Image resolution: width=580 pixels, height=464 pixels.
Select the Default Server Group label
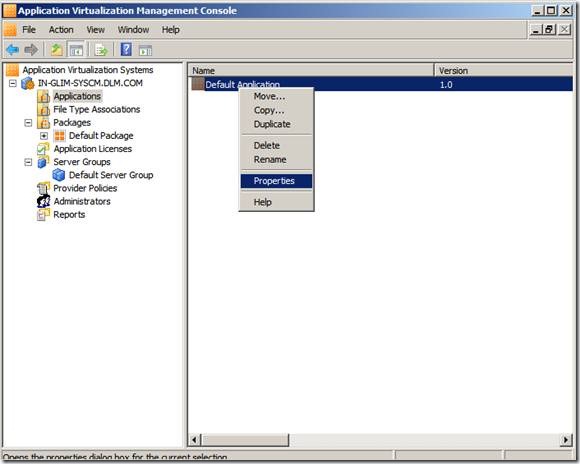pyautogui.click(x=111, y=175)
